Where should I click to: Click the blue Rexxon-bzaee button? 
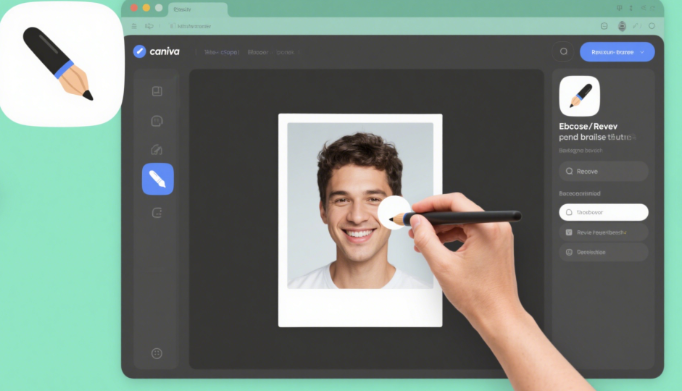click(x=617, y=52)
